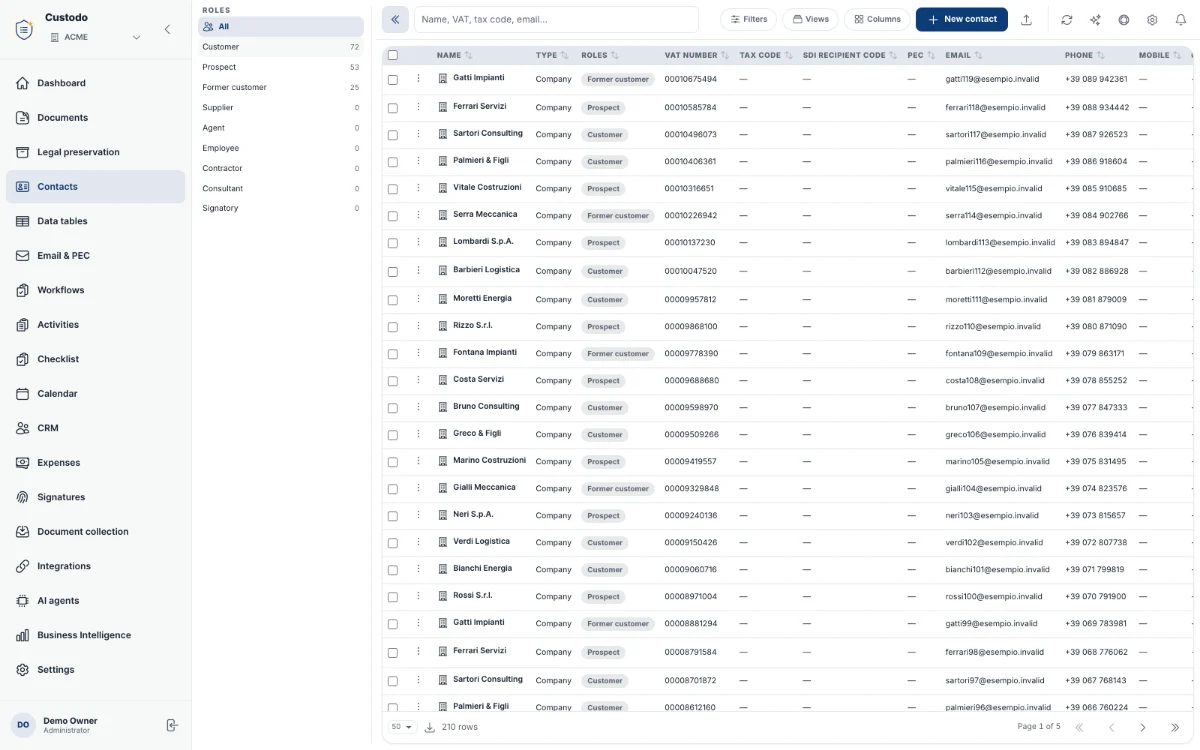Sort by PHONE column sort icon
This screenshot has height=750, width=1200.
pyautogui.click(x=1101, y=55)
